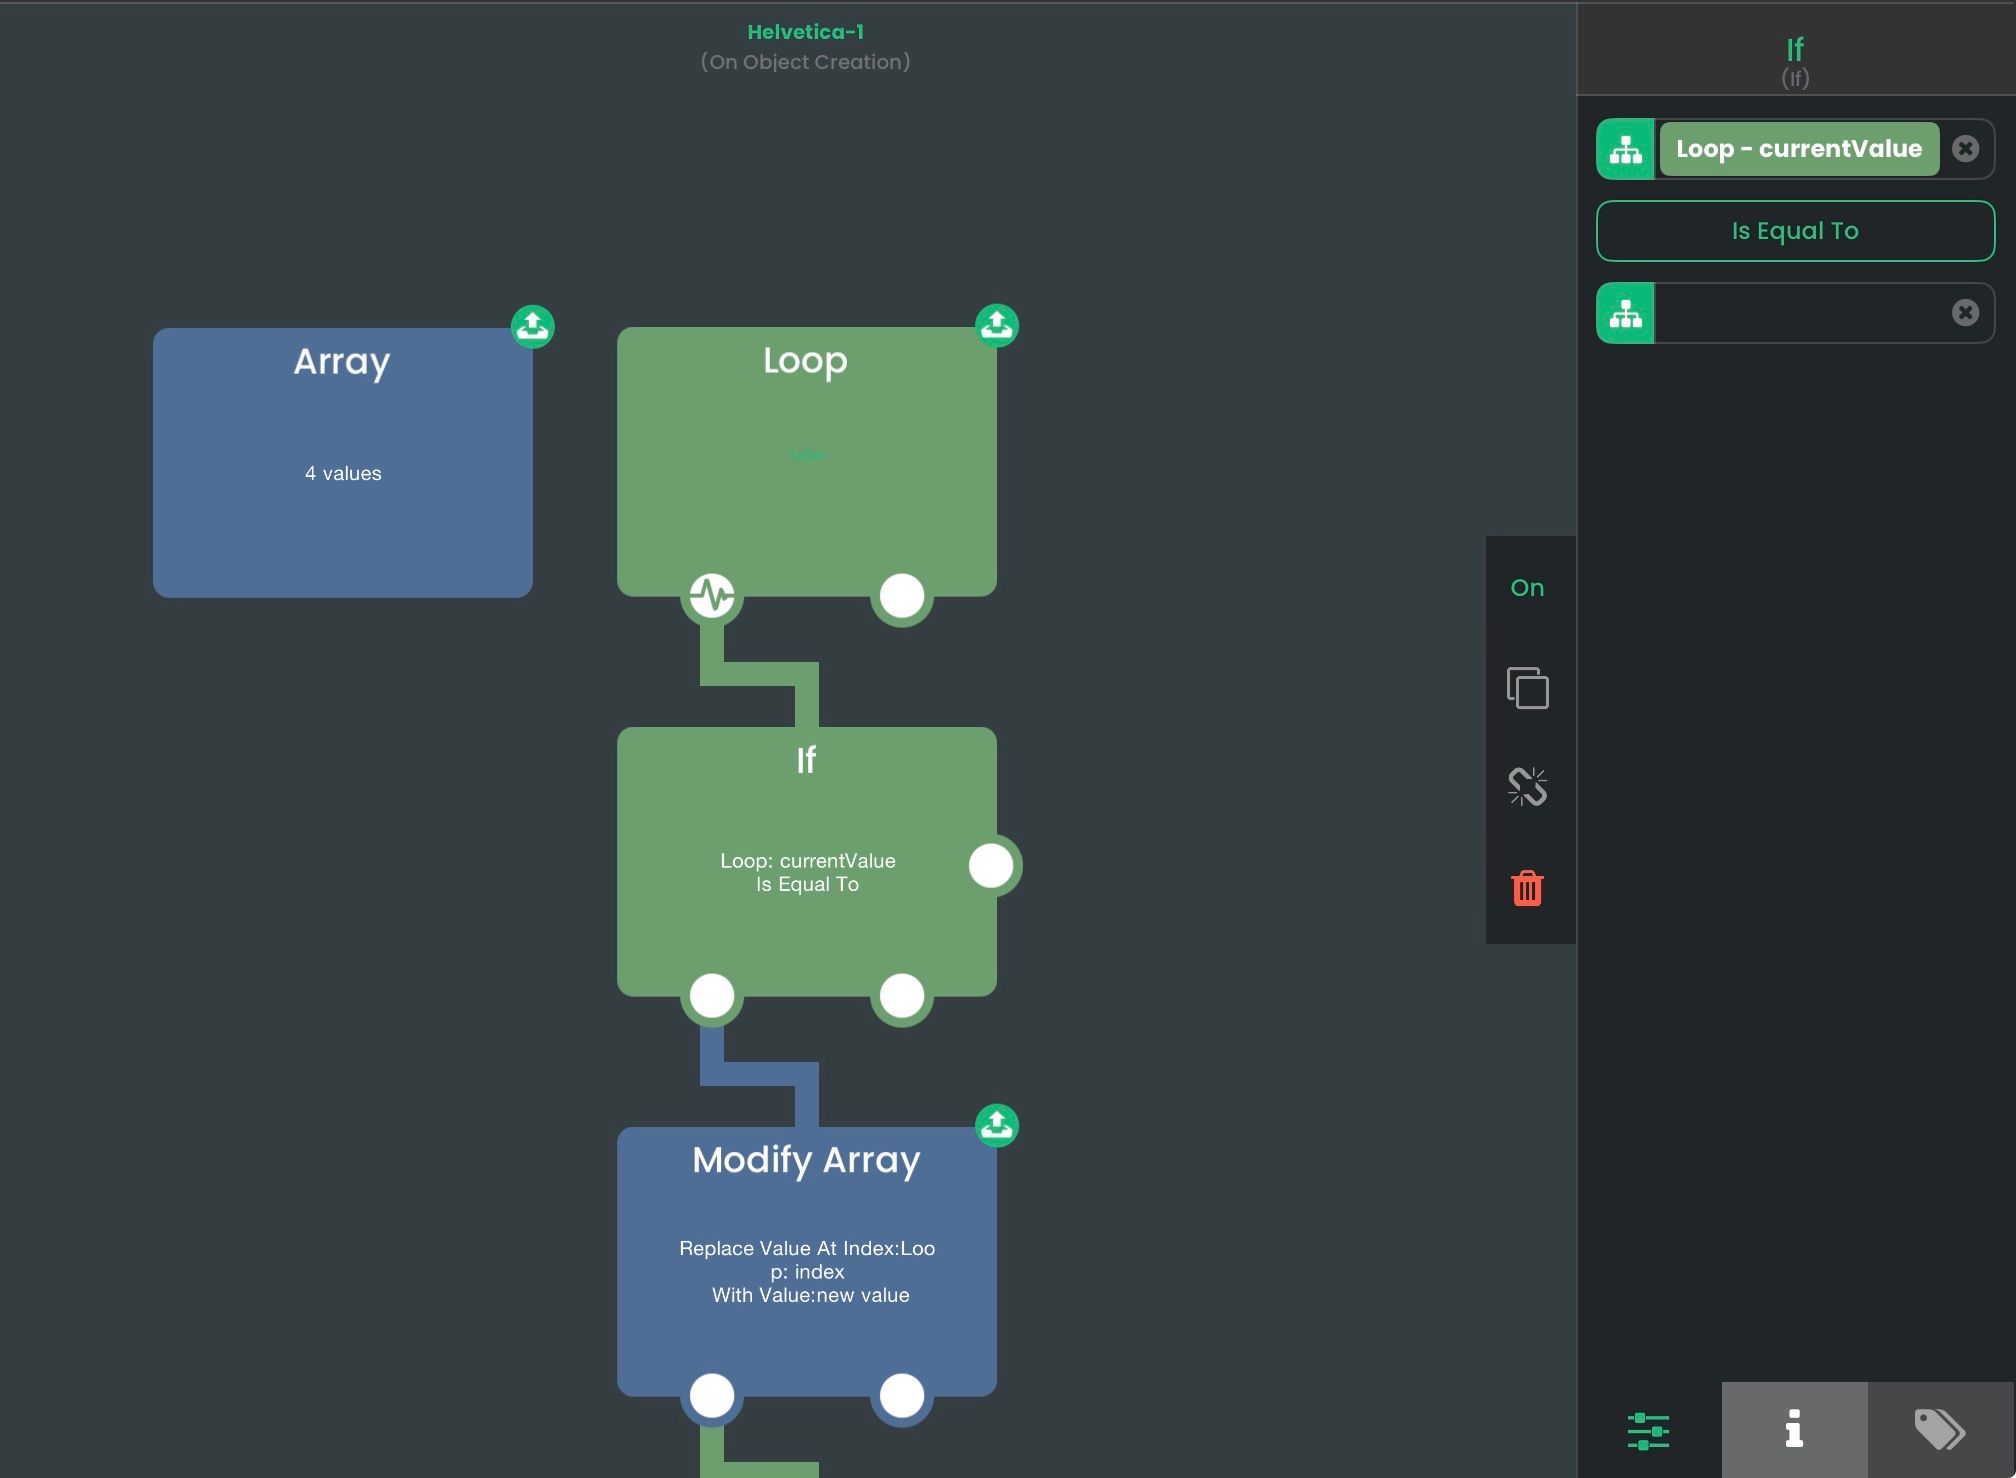Screen dimensions: 2016x1478
Task: Select the Array node with 4 values
Action: pos(342,463)
